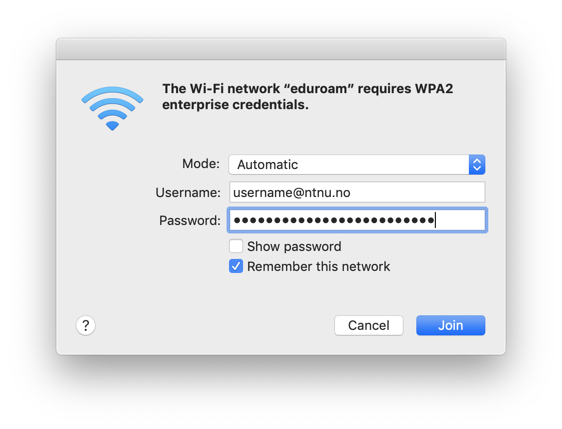
Task: Click the "Password:" label
Action: [190, 220]
